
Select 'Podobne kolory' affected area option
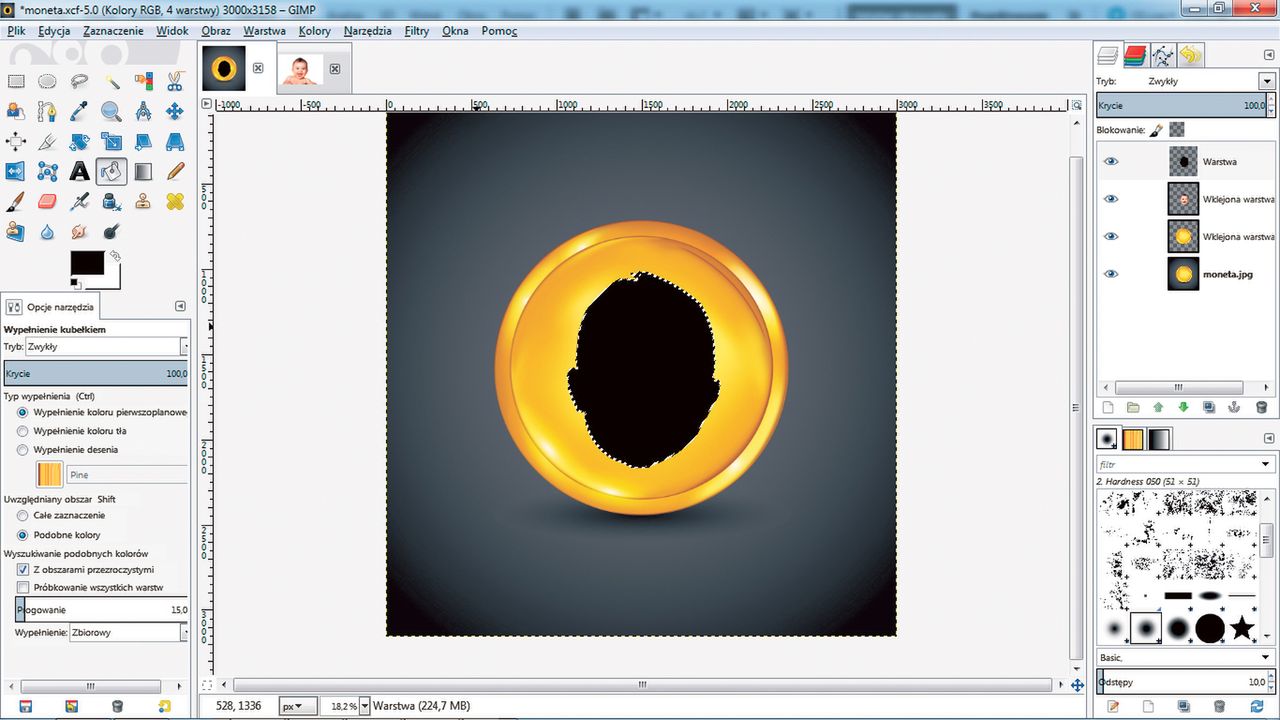(x=23, y=535)
